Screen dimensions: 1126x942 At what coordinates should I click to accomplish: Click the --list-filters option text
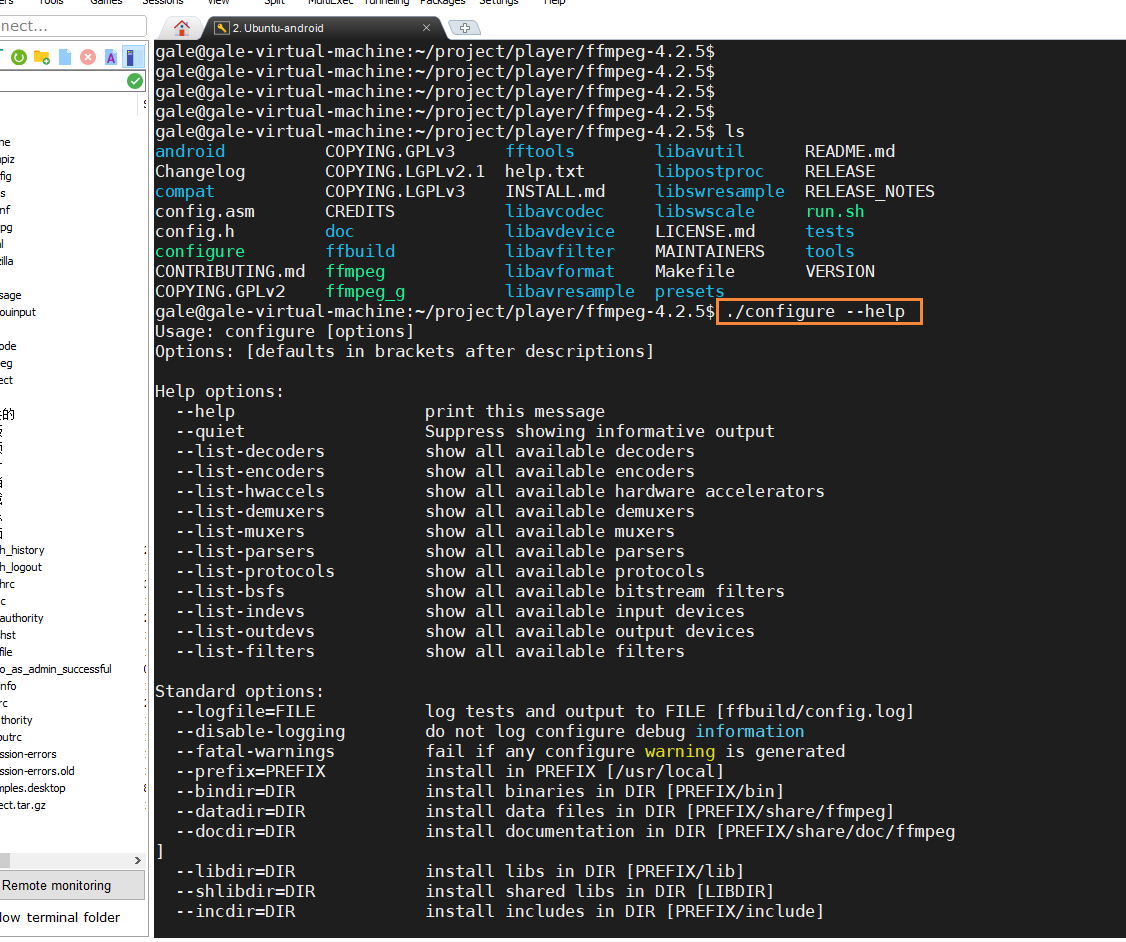(x=245, y=651)
